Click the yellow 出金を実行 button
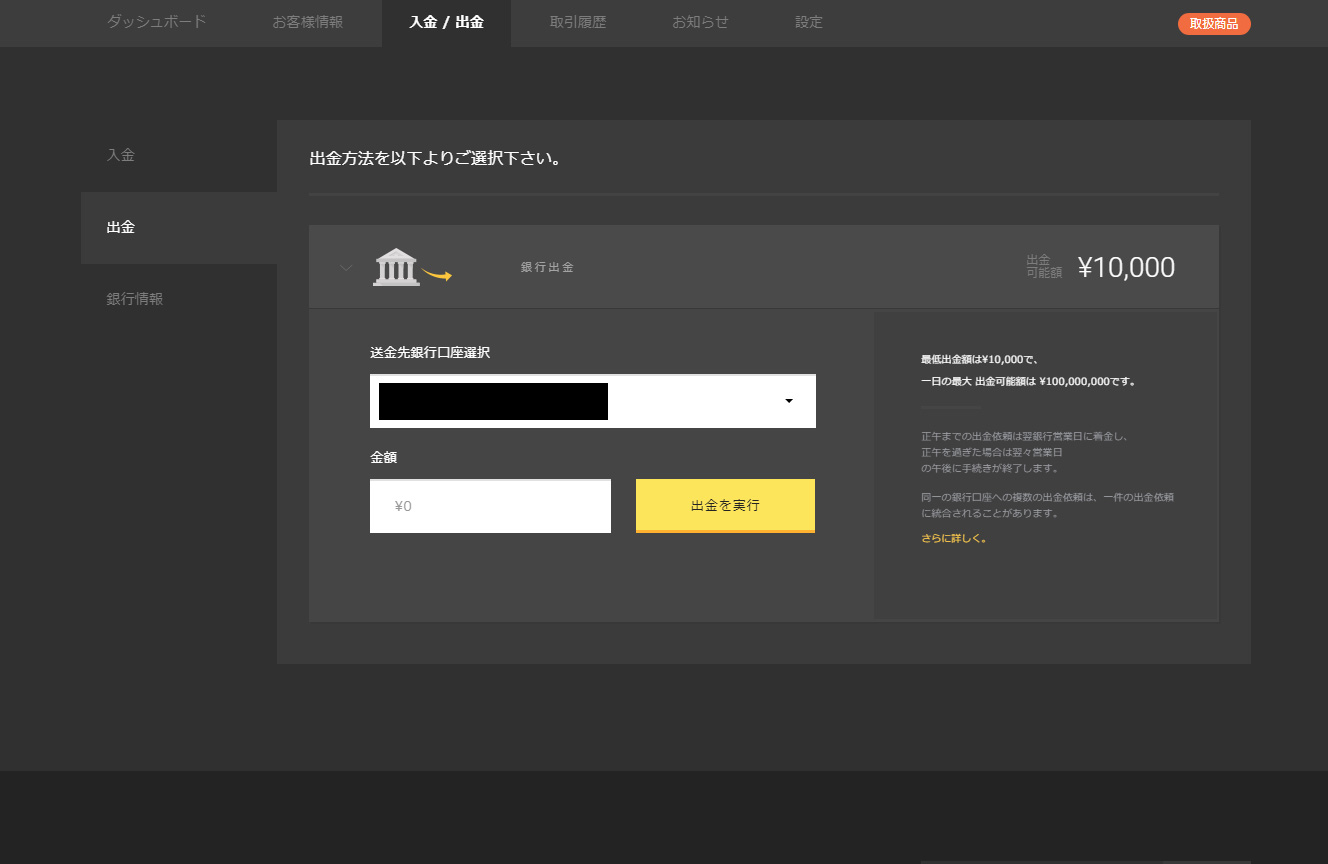Viewport: 1328px width, 864px height. pyautogui.click(x=725, y=506)
